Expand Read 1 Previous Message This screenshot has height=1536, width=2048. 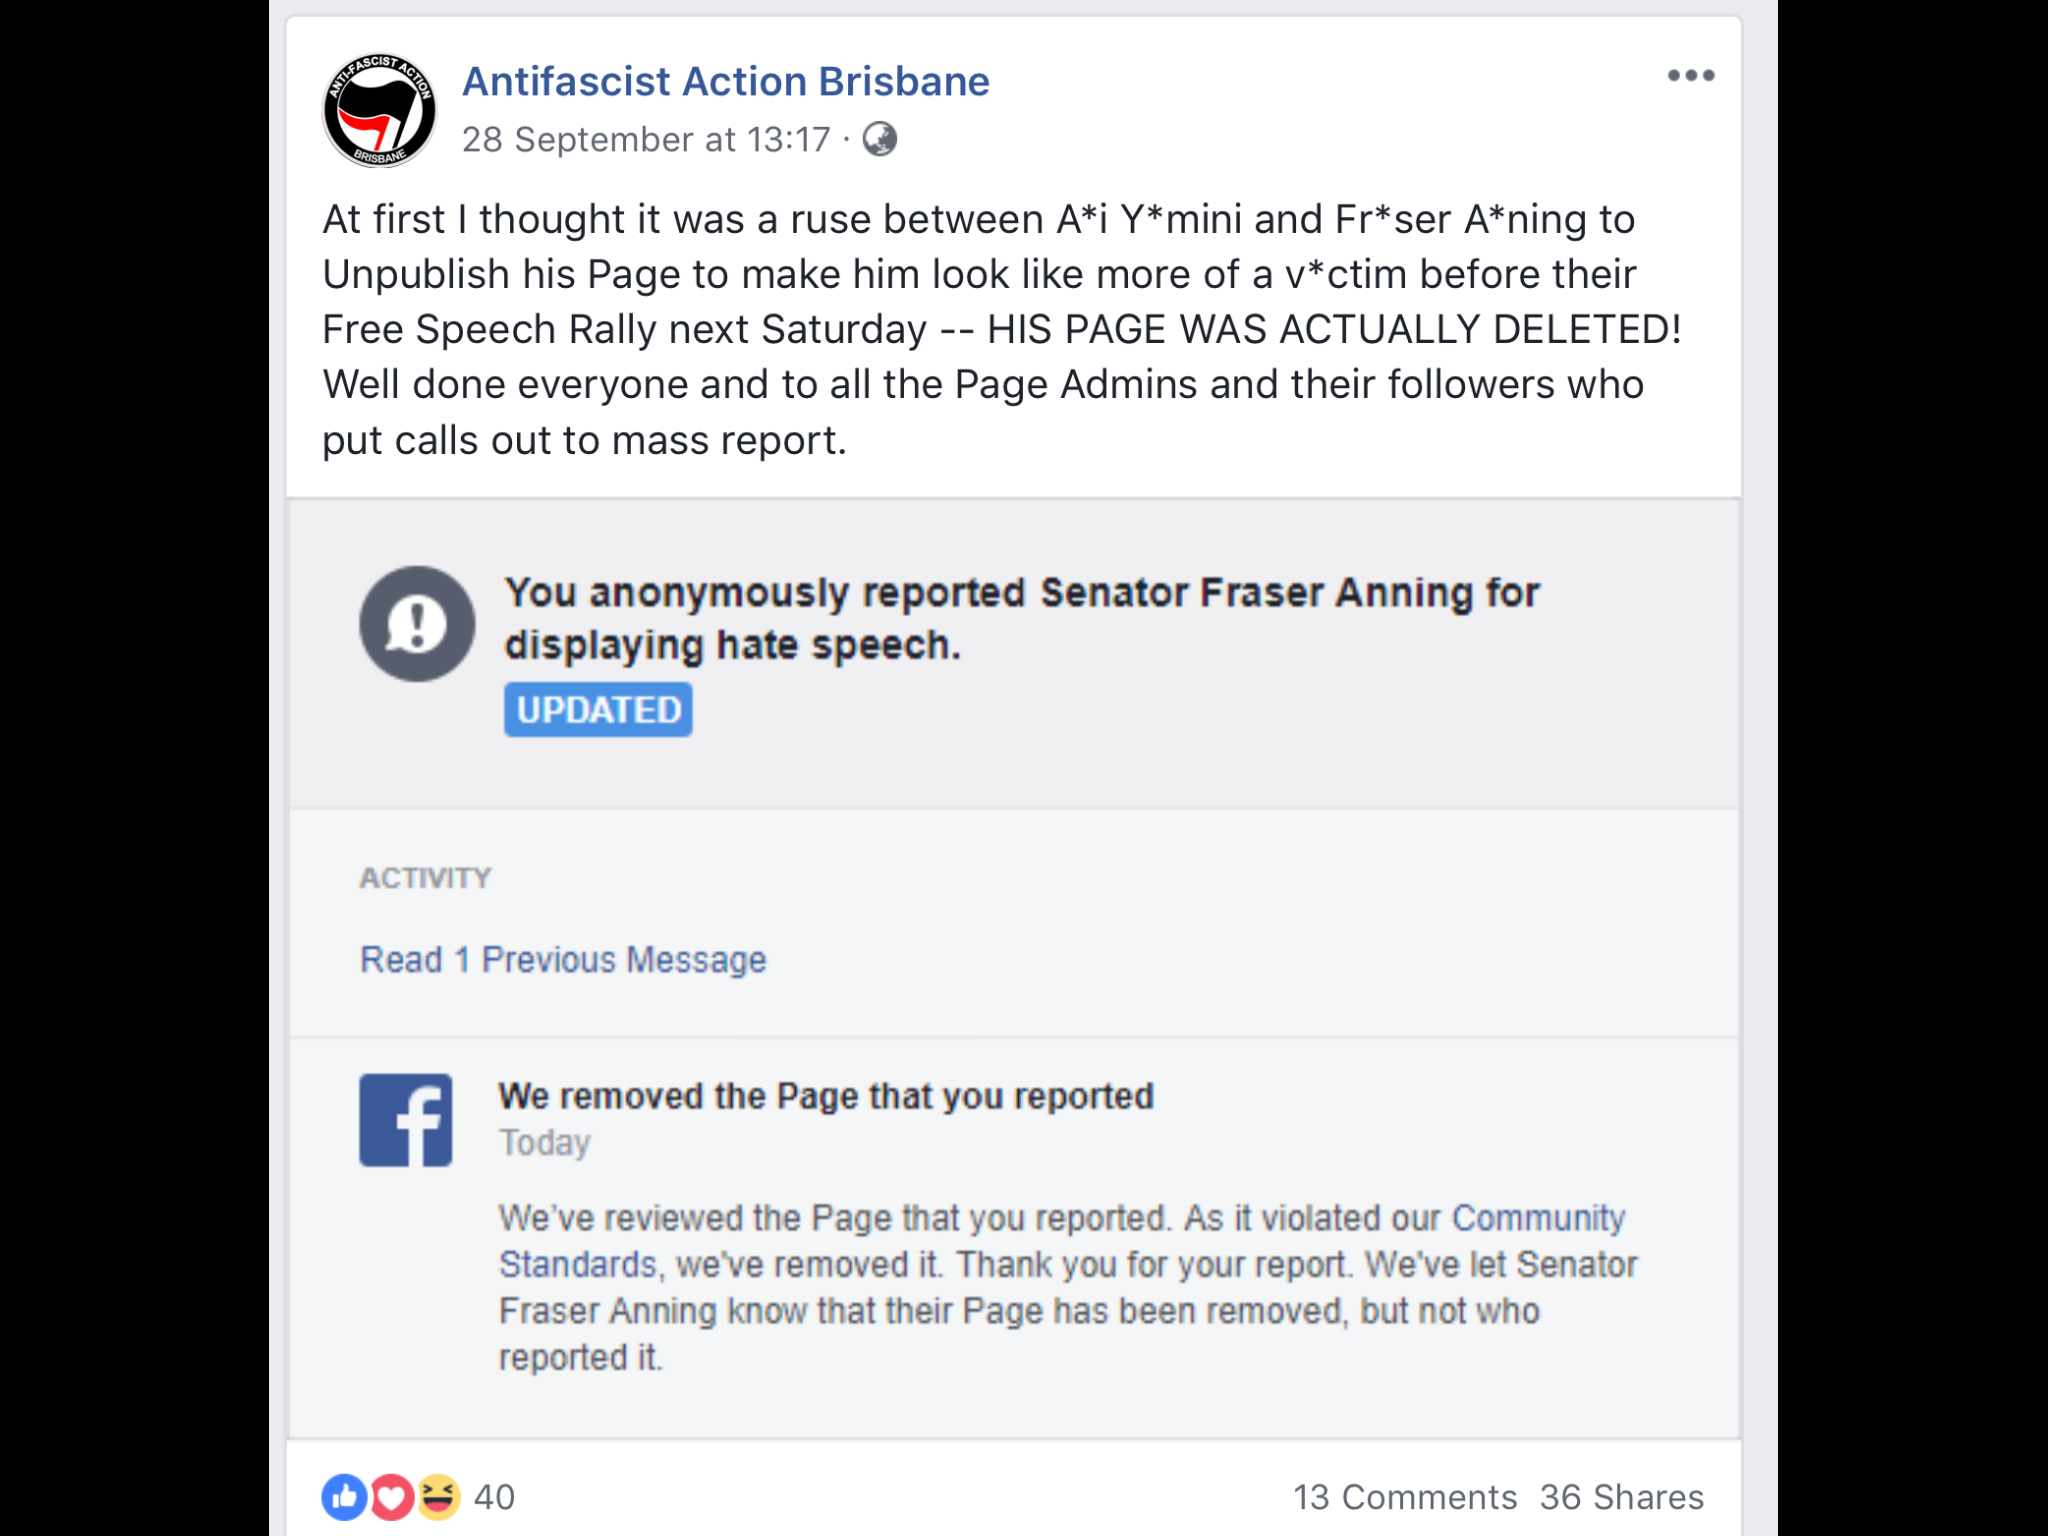pyautogui.click(x=563, y=959)
